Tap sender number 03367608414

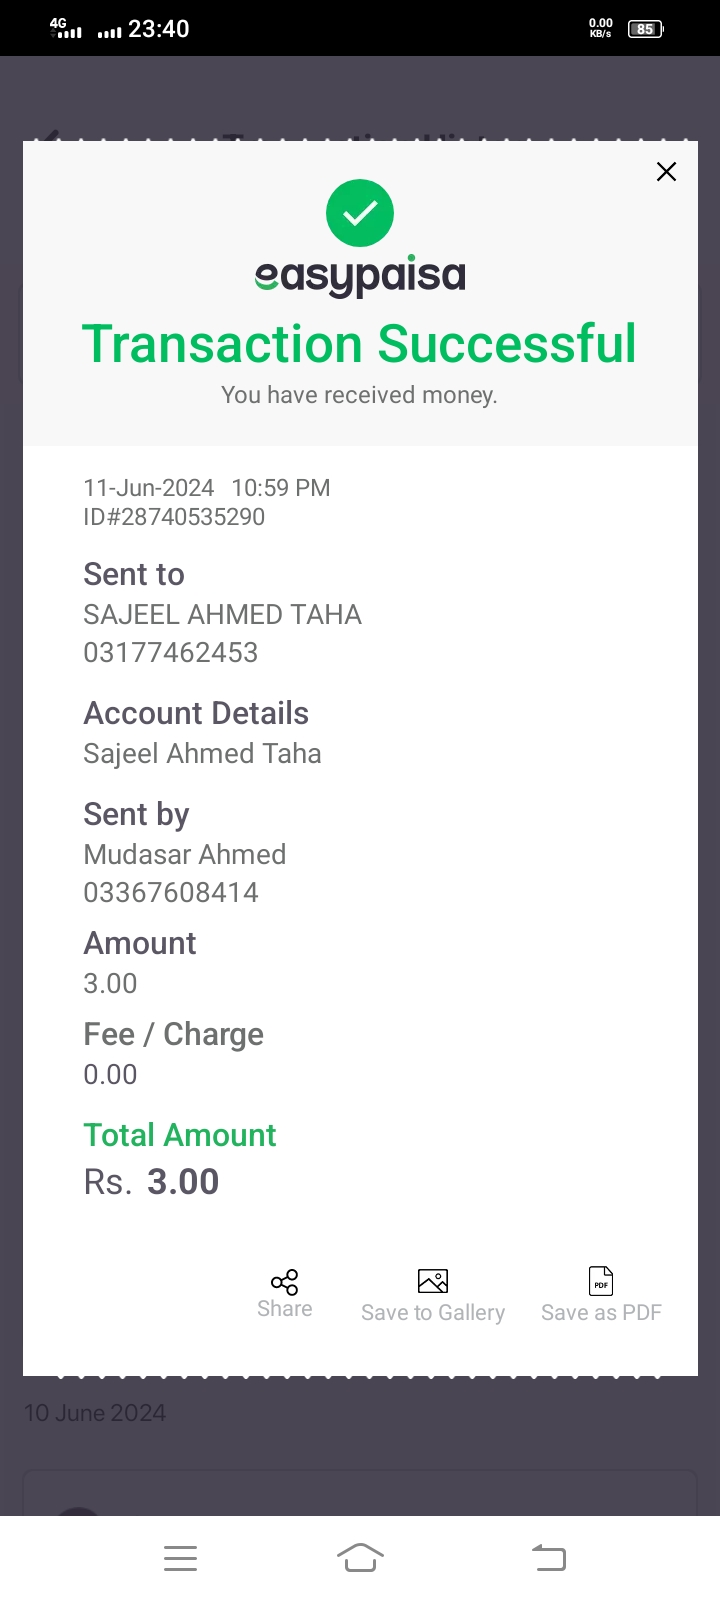(x=171, y=893)
